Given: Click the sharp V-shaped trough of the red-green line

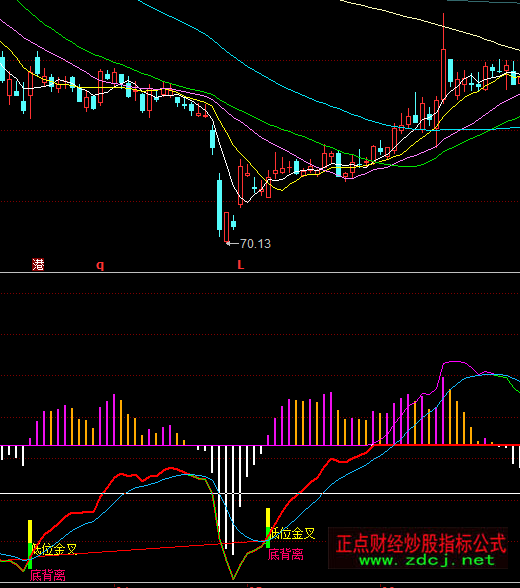Looking at the screenshot, I should pos(233,579).
